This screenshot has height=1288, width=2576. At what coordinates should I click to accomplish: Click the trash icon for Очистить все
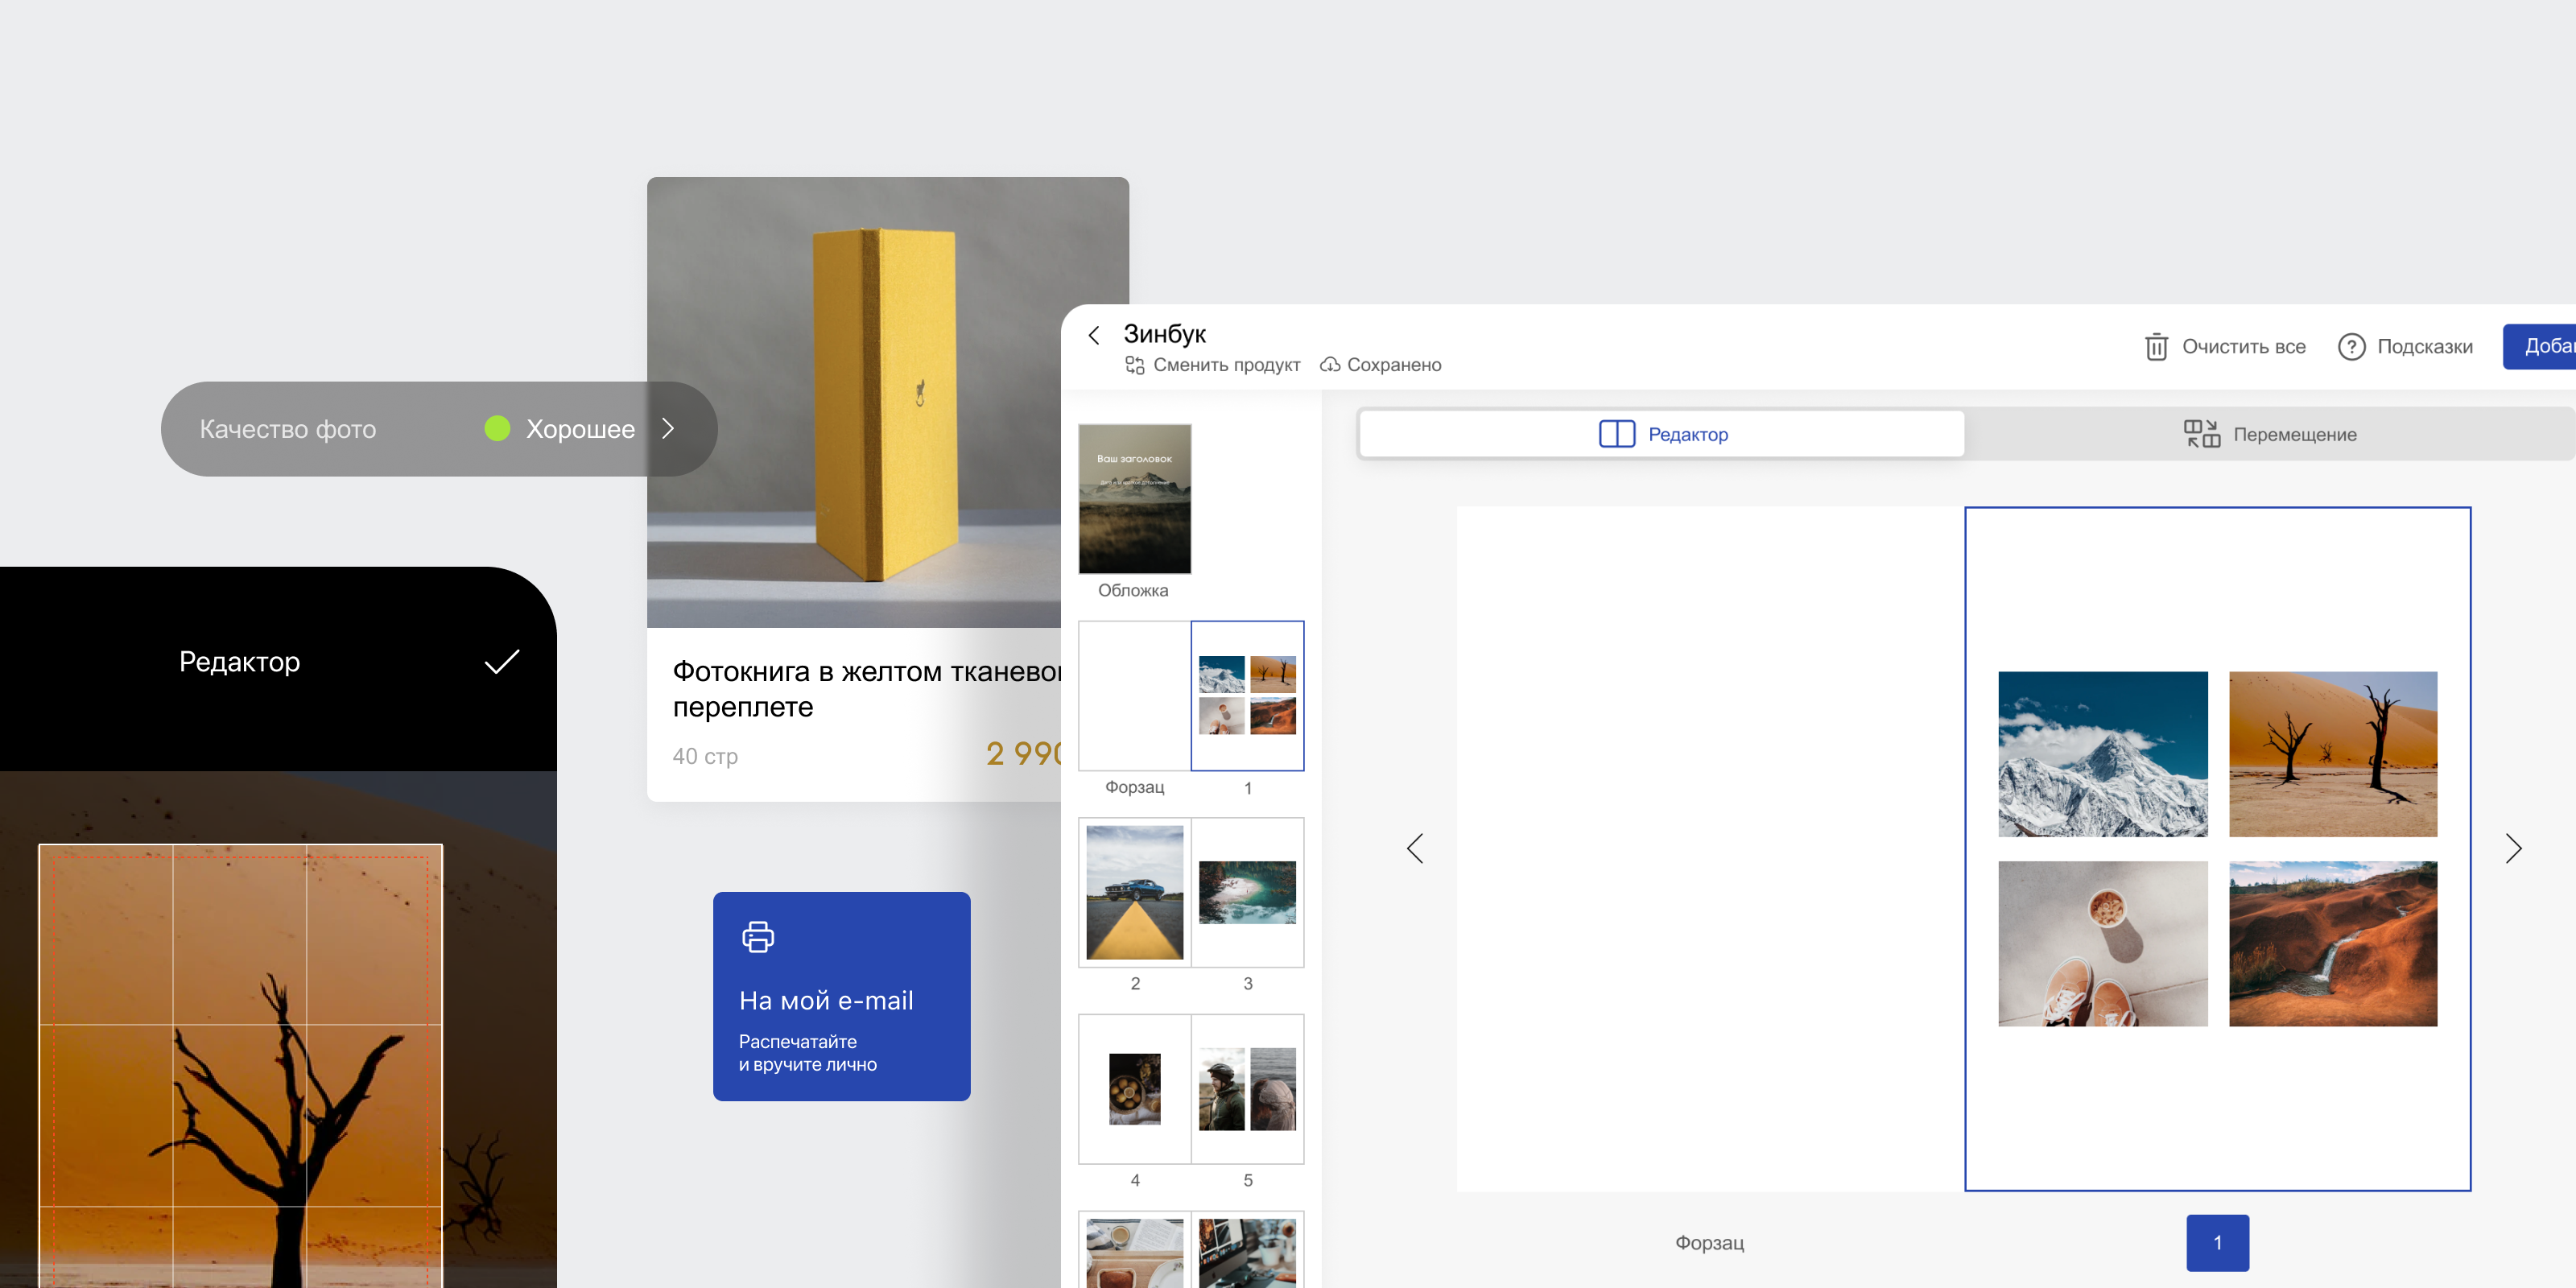(x=2156, y=347)
